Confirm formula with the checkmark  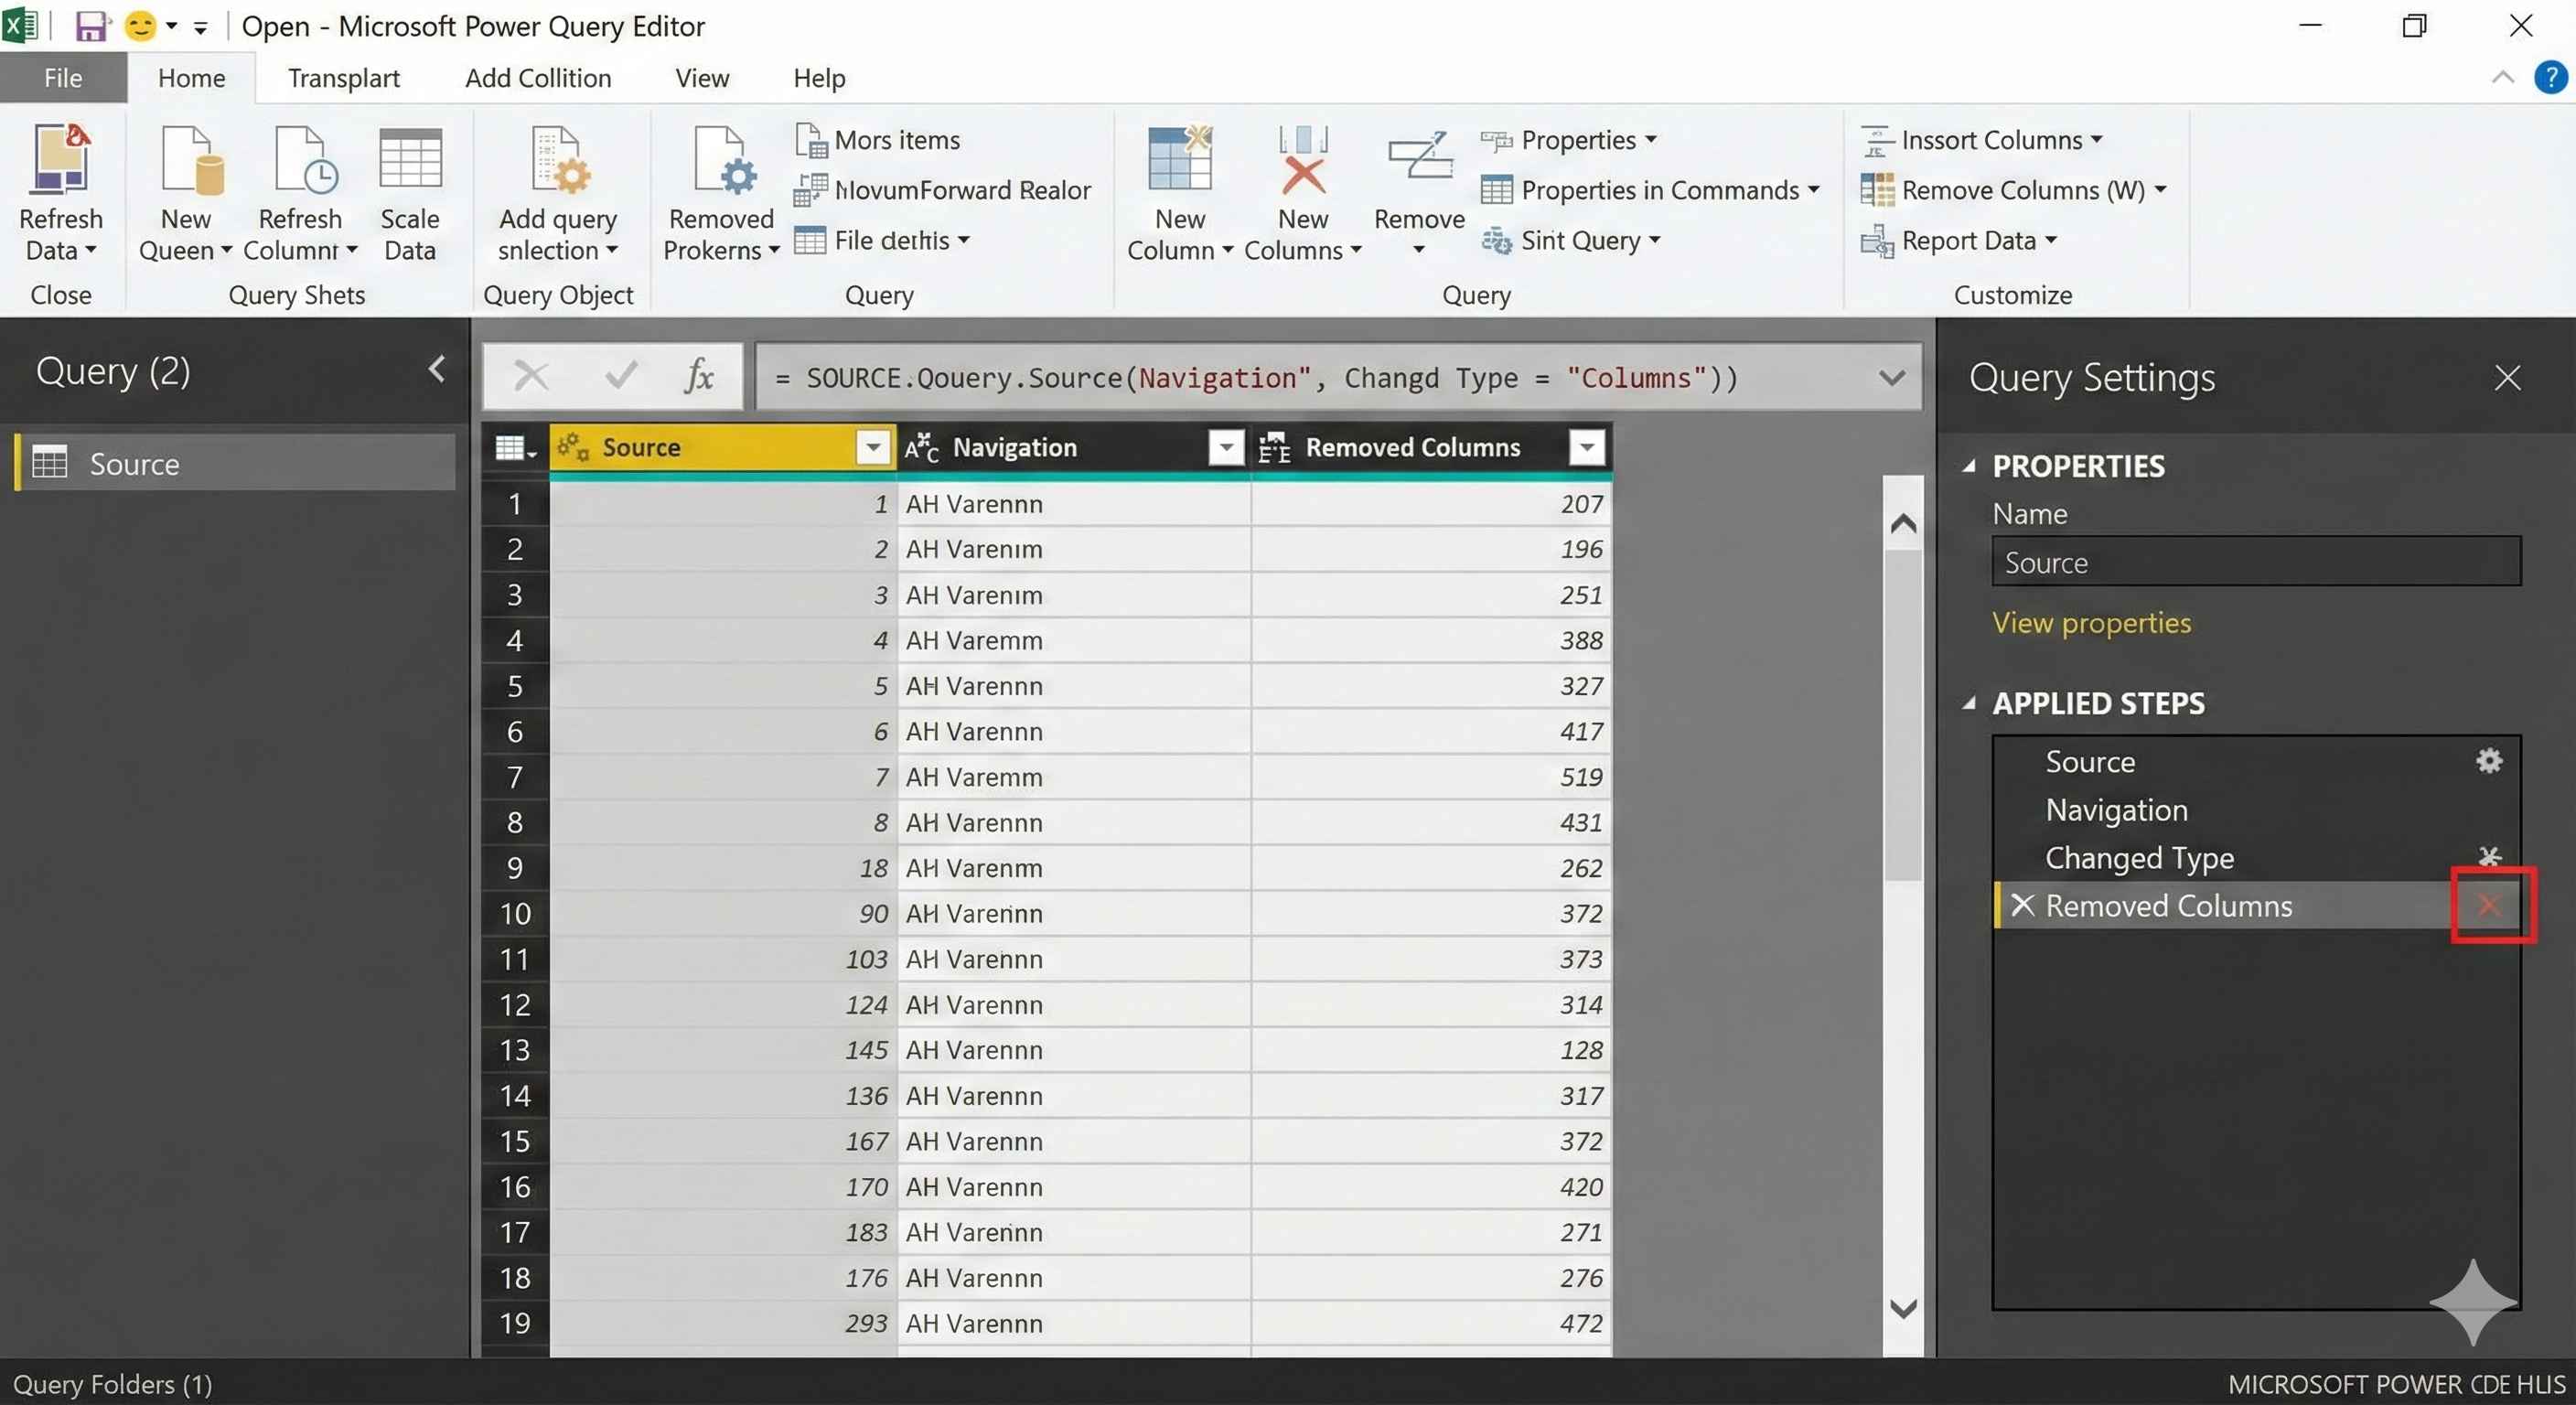point(621,377)
